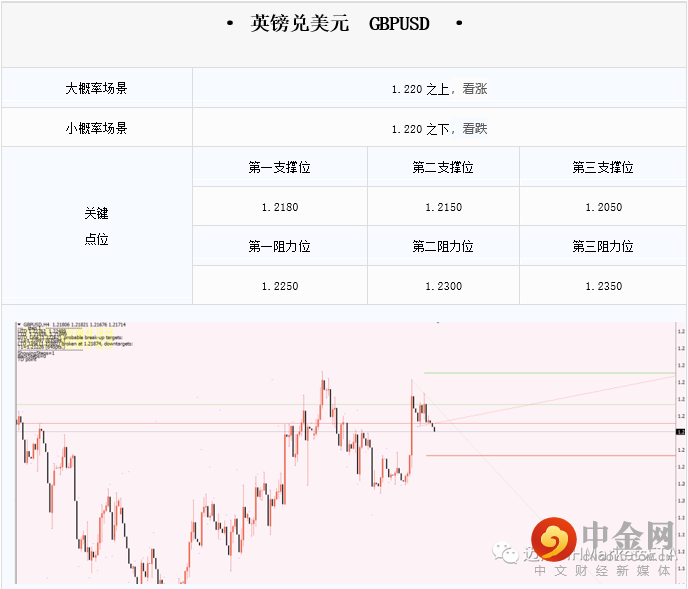Select the 第二阻力位 header cell
This screenshot has height=589, width=688.
pos(443,246)
